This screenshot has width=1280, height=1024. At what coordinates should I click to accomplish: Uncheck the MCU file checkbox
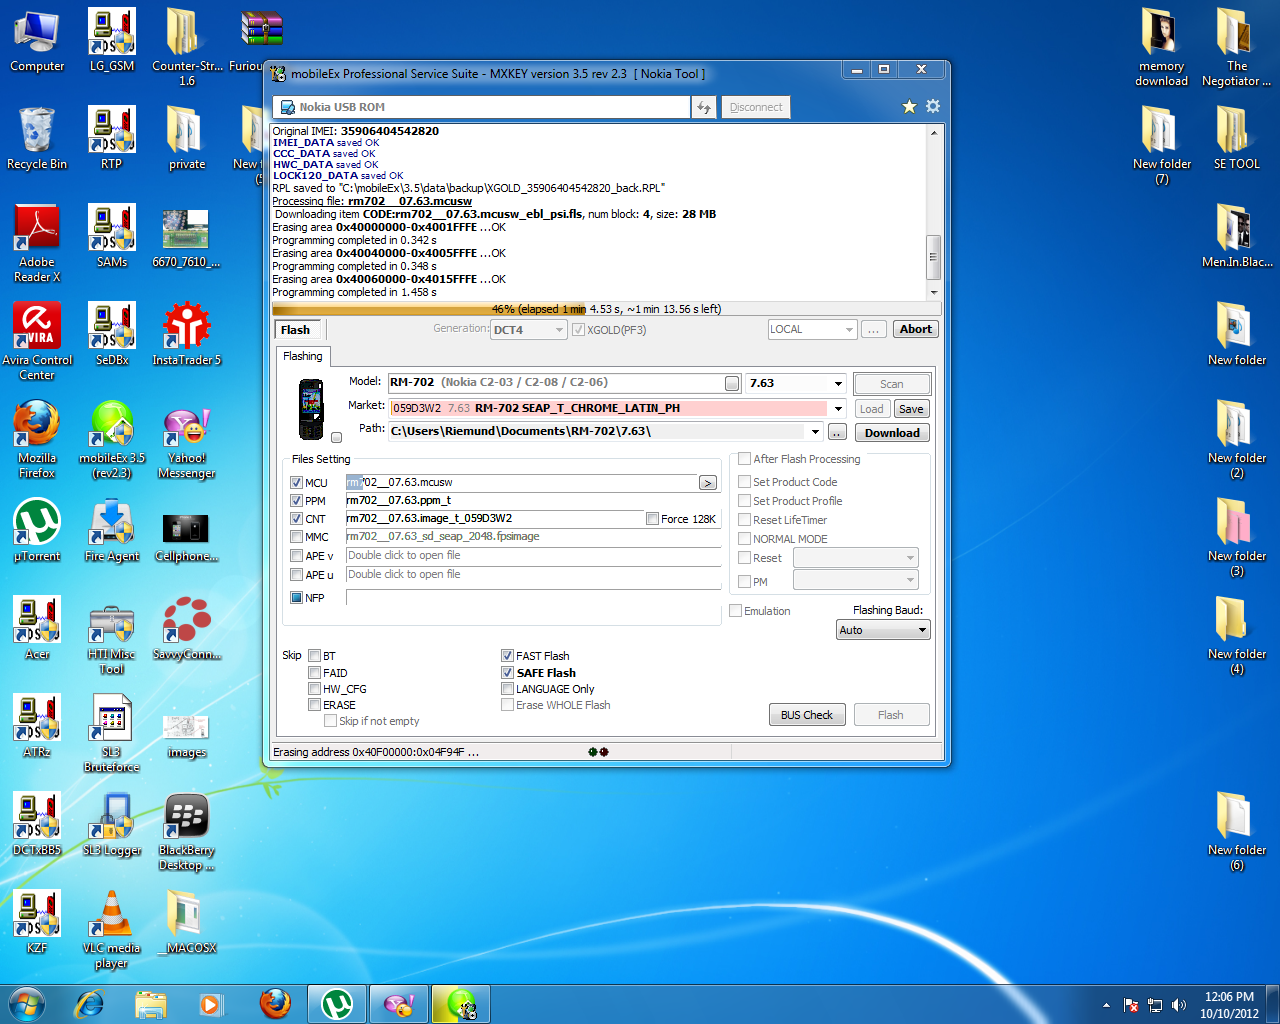click(x=296, y=483)
